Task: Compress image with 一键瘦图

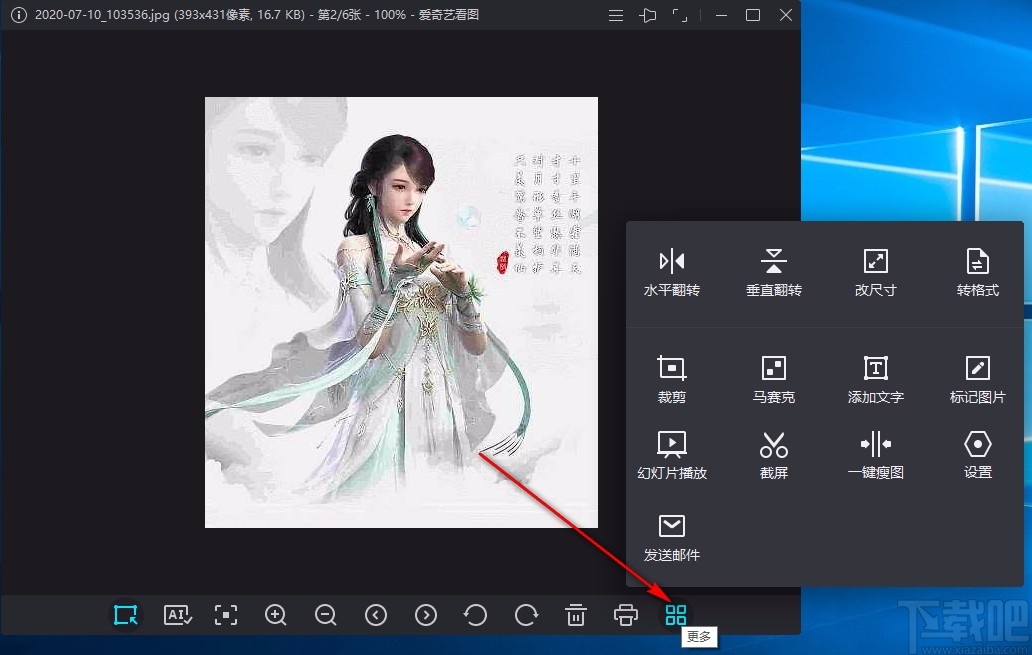Action: [875, 453]
